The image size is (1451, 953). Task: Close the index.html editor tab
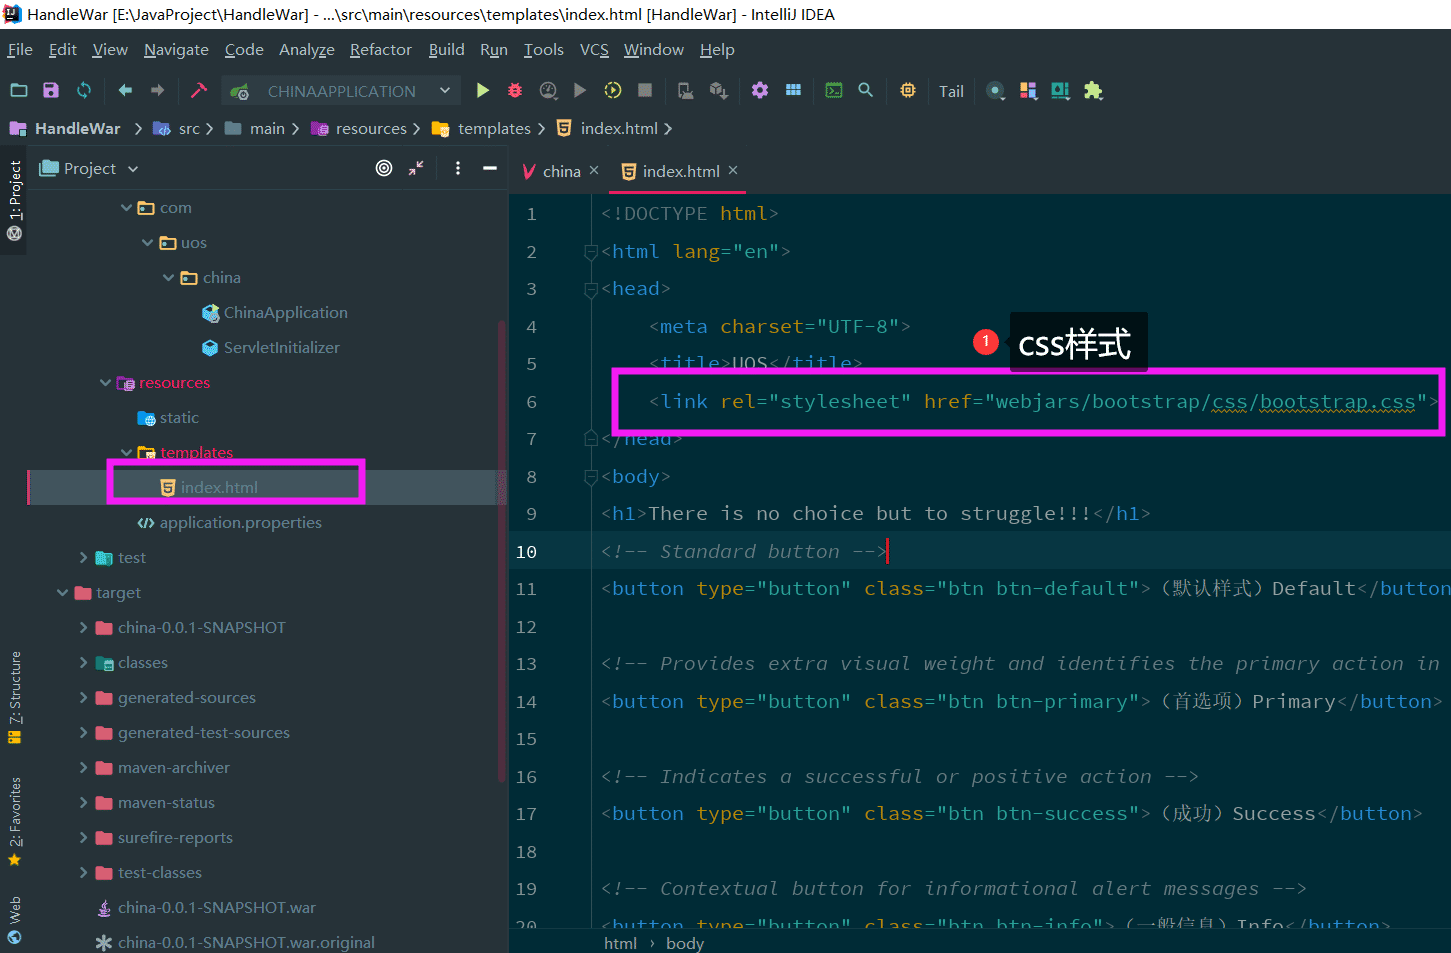click(x=733, y=170)
